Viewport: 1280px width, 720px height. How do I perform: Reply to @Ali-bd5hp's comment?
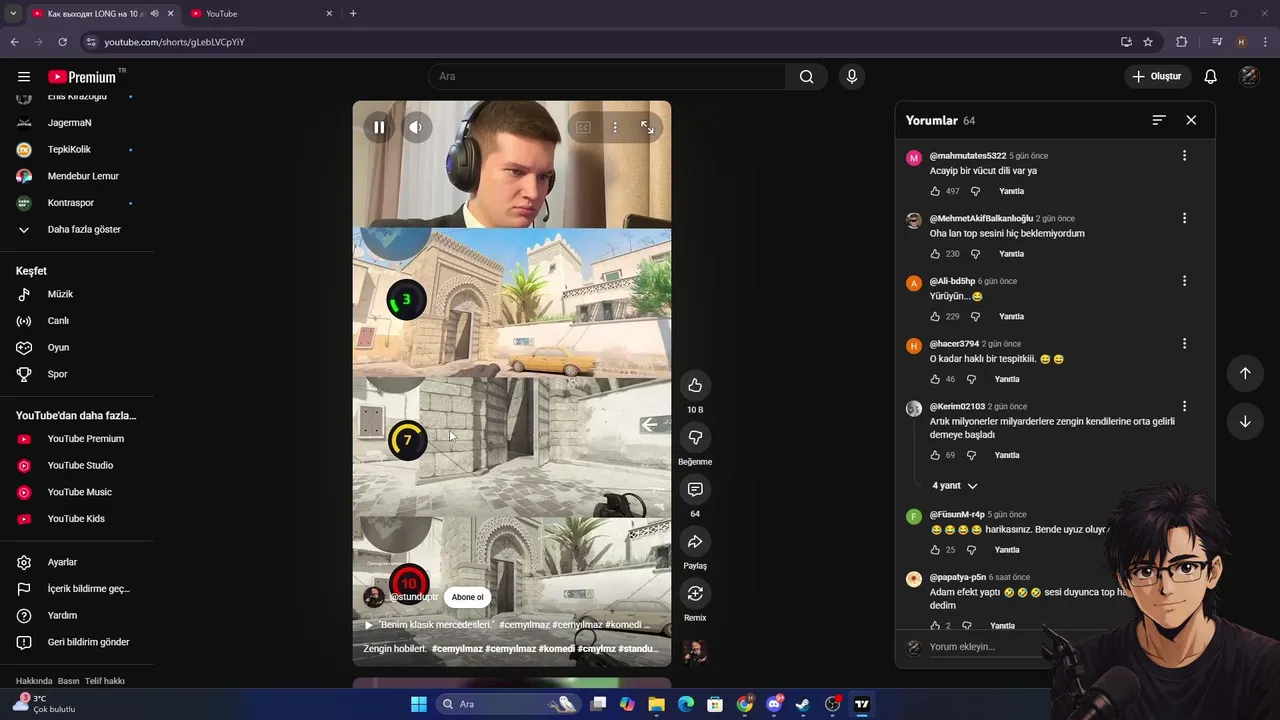[1011, 317]
